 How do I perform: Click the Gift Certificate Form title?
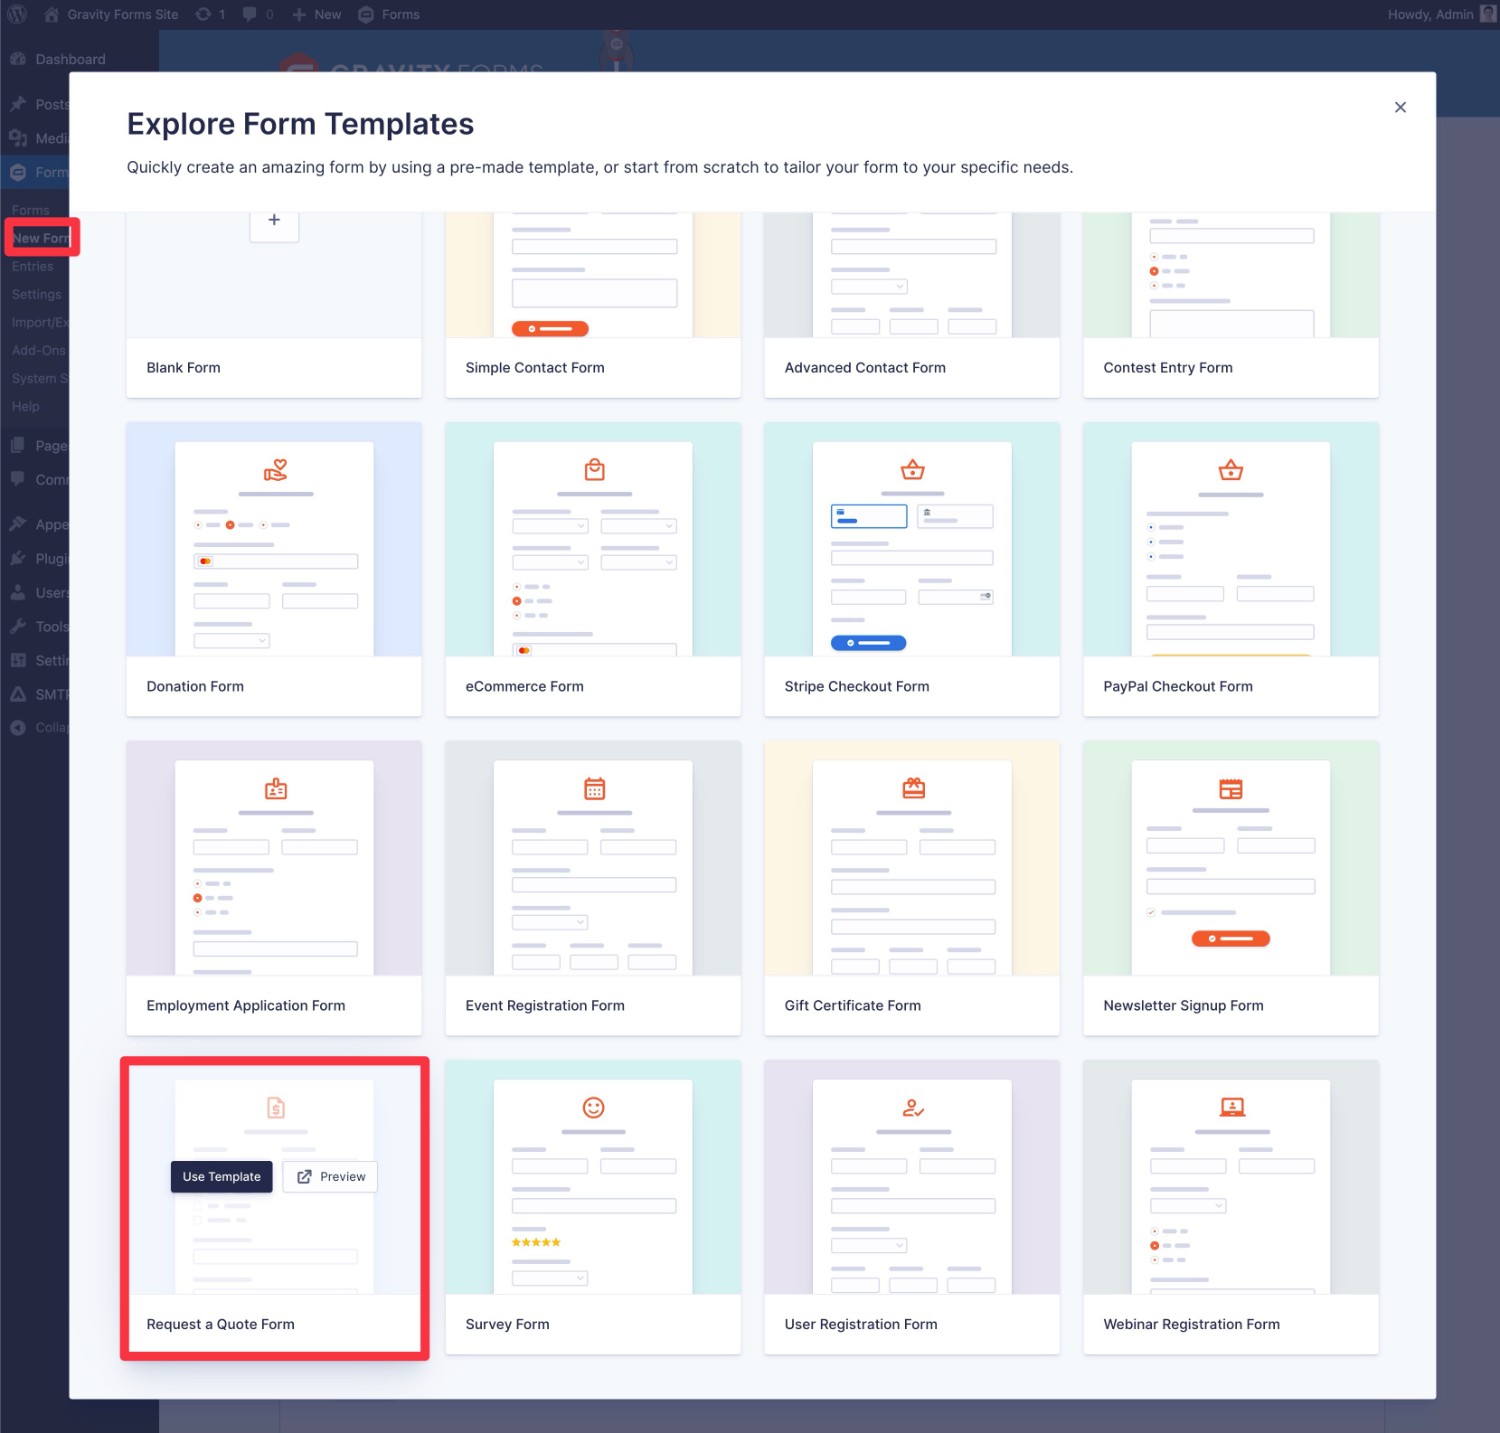pos(853,1005)
